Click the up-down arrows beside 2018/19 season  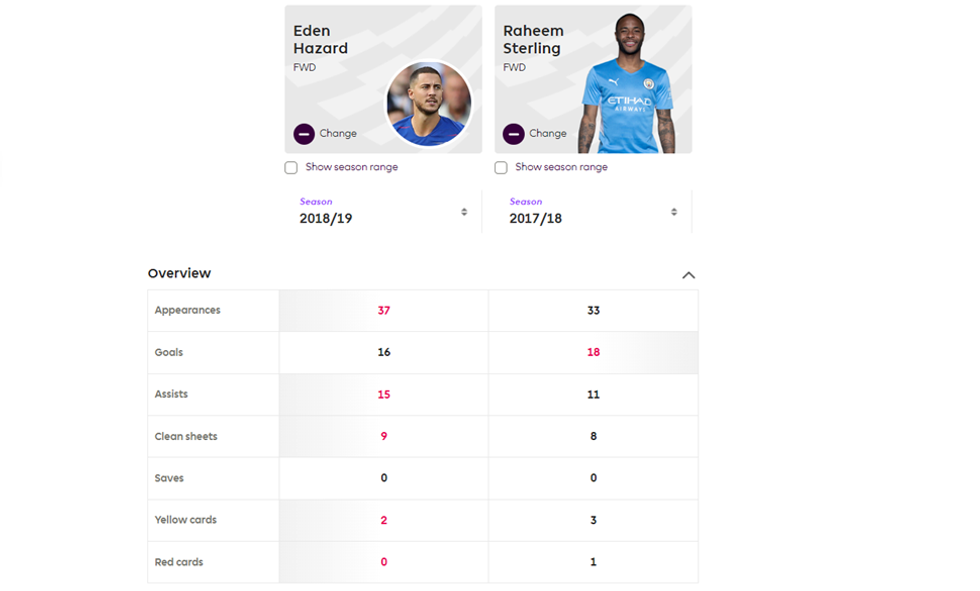(464, 212)
